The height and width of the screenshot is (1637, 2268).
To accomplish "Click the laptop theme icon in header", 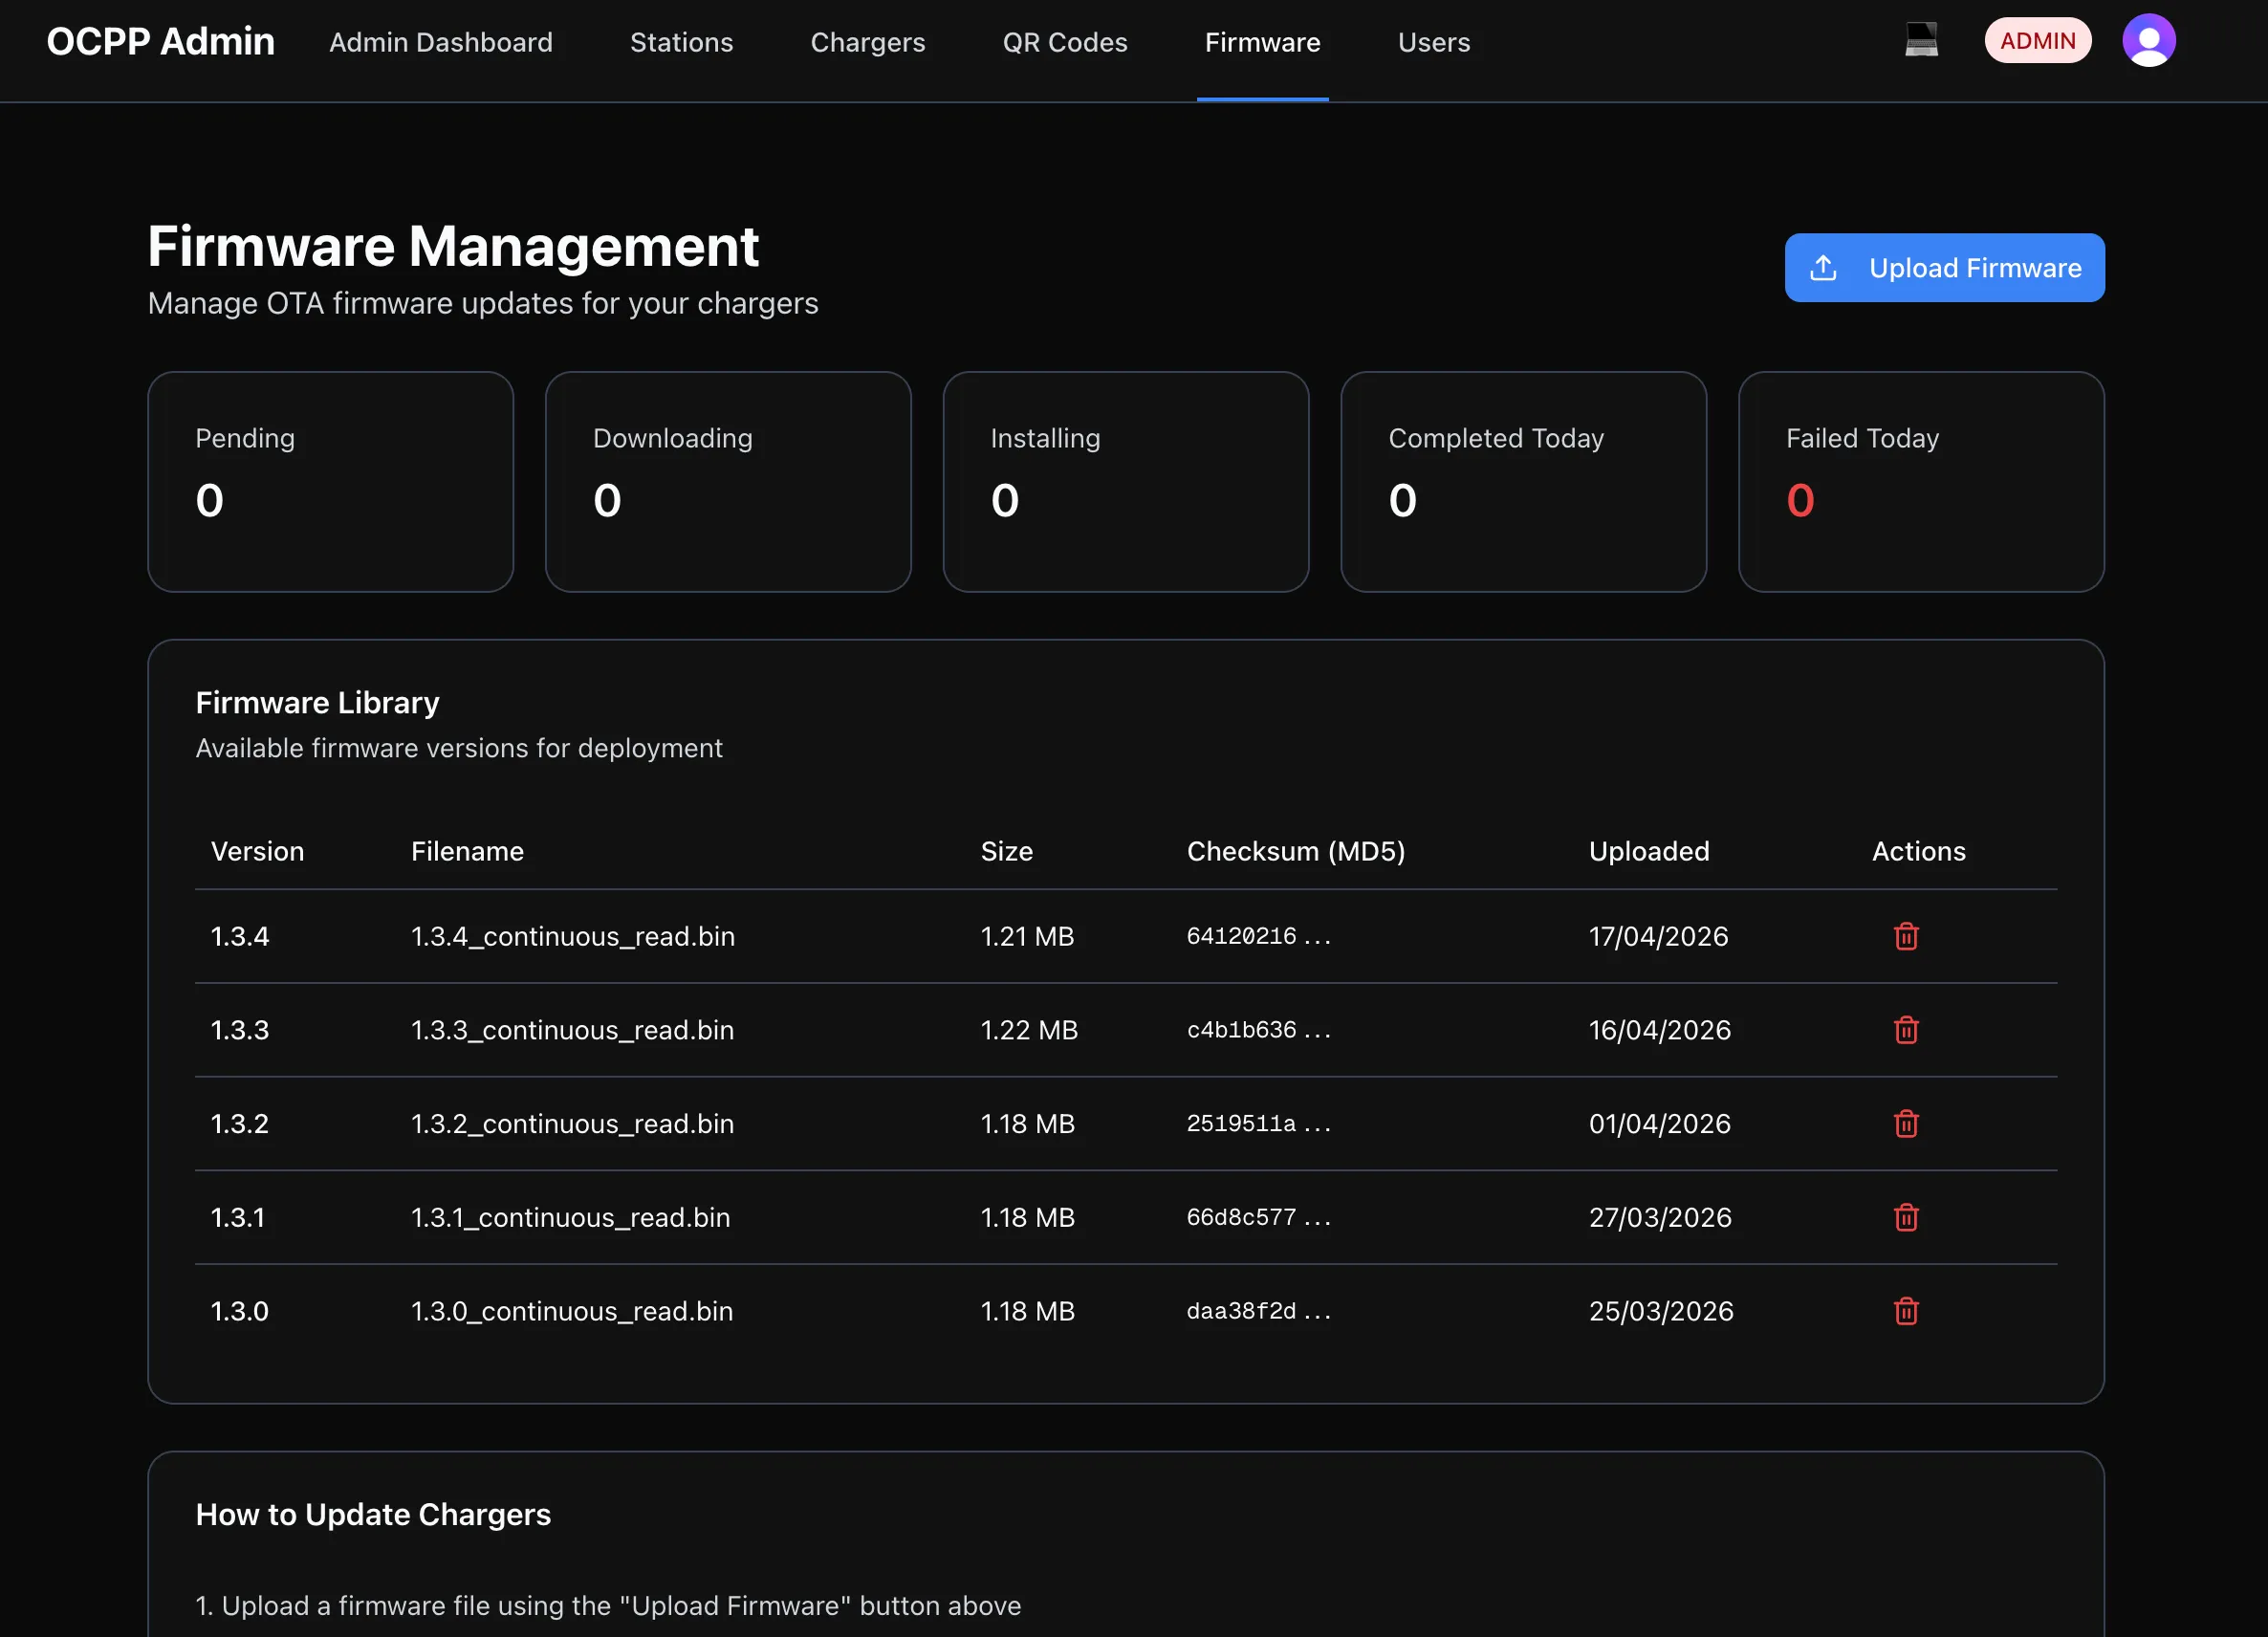I will tap(1921, 40).
